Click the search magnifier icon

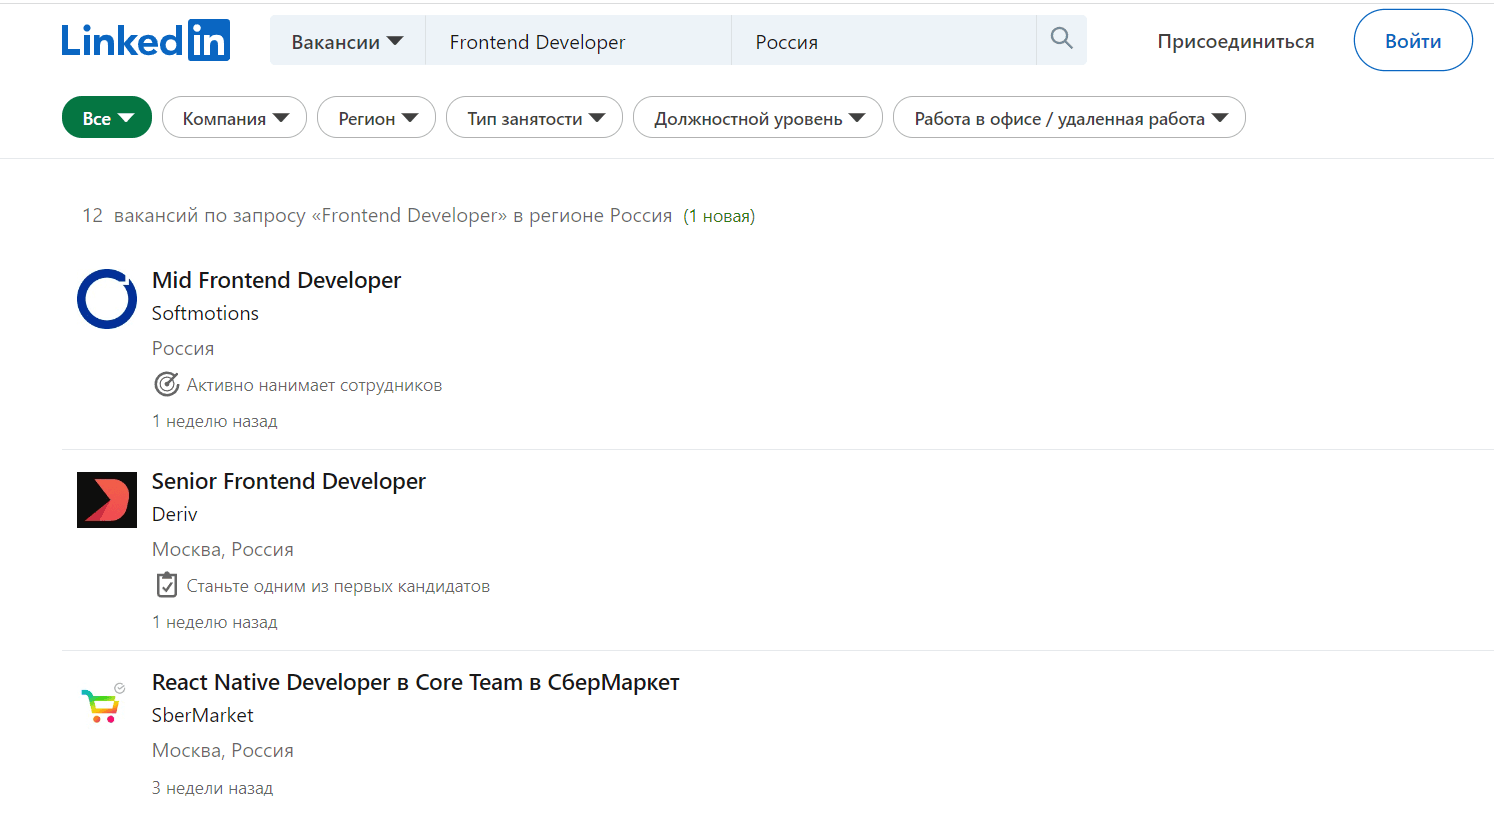pos(1061,39)
